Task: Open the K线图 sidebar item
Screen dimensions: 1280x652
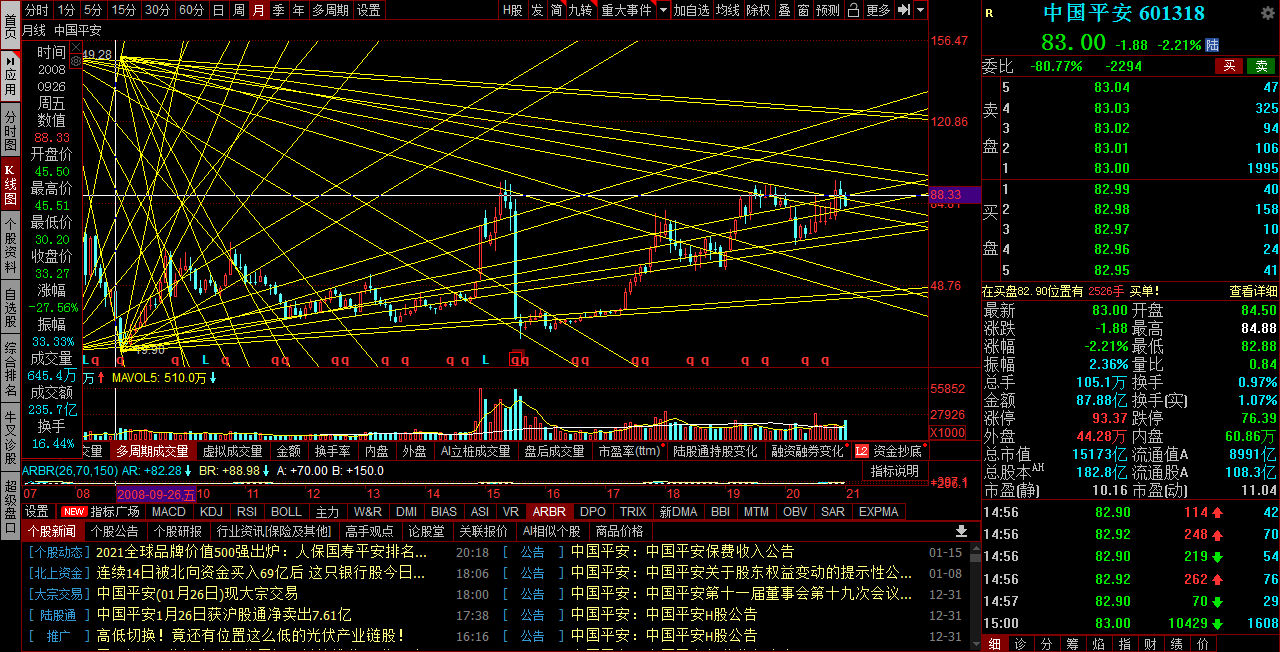Action: 10,183
